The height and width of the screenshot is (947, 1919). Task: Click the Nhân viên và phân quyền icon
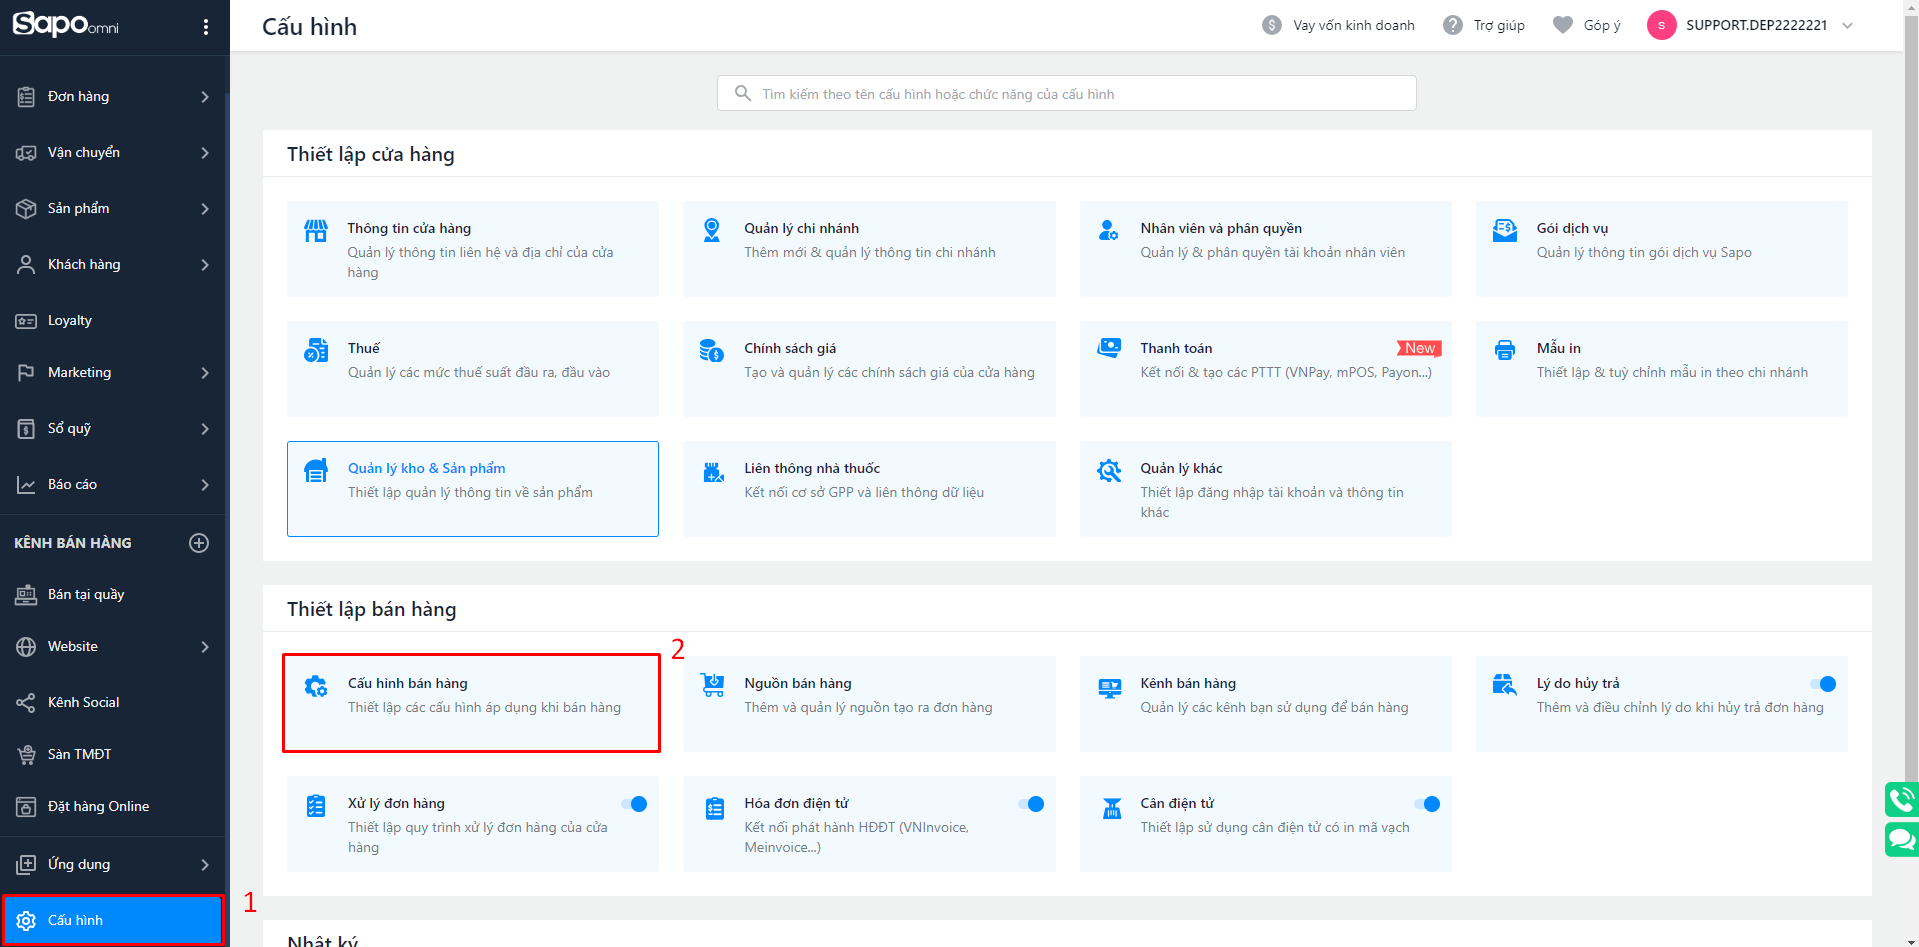point(1108,230)
